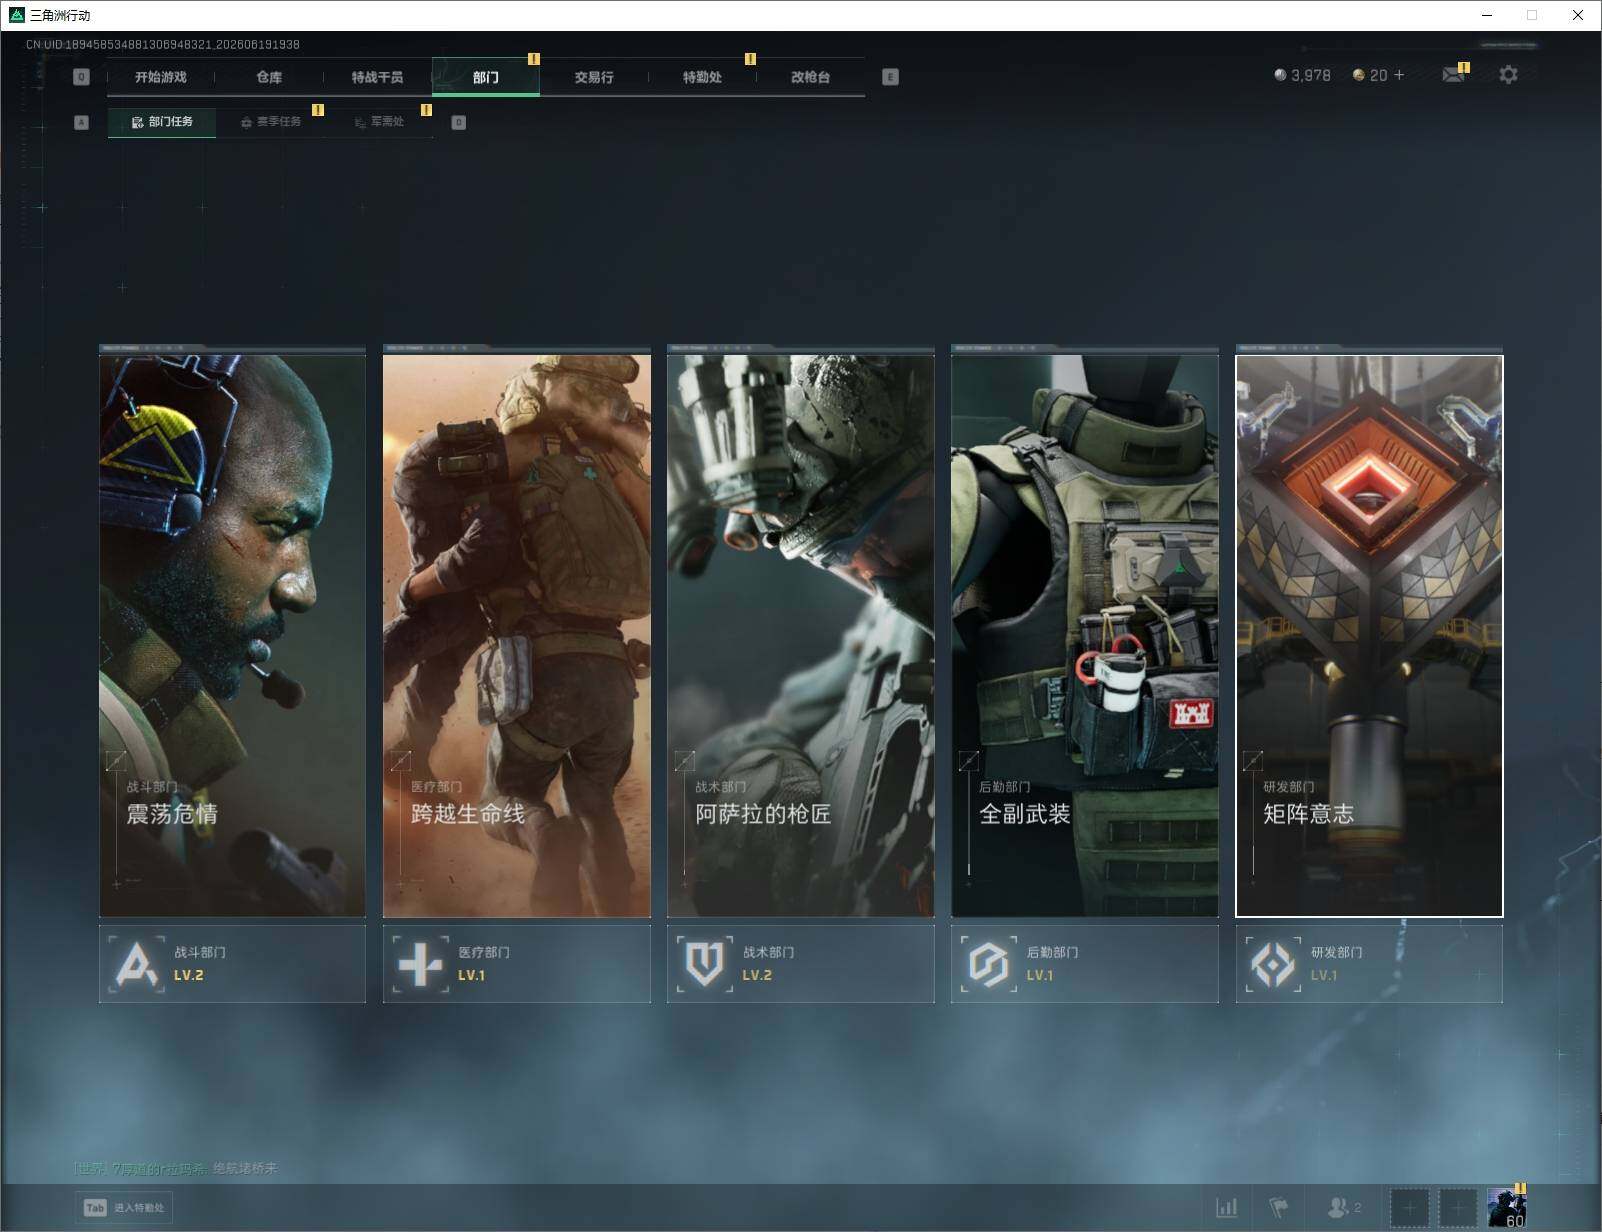Click the 研发部门 diamond emblem icon
This screenshot has width=1602, height=1232.
(1273, 964)
